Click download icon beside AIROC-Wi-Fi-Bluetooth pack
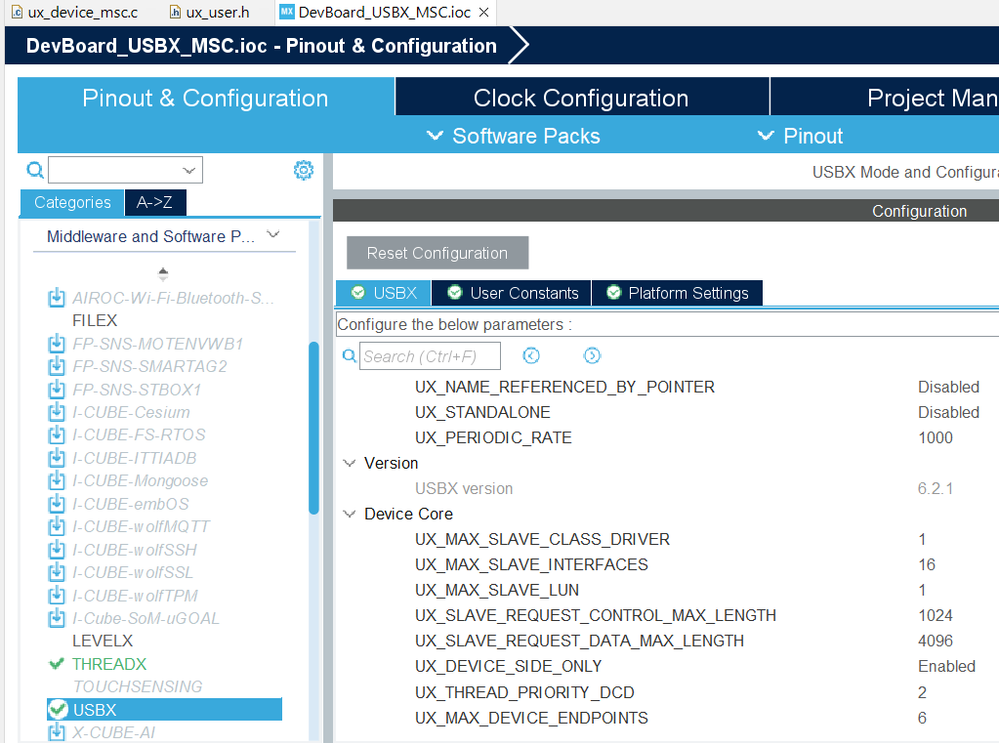999x743 pixels. [x=57, y=298]
